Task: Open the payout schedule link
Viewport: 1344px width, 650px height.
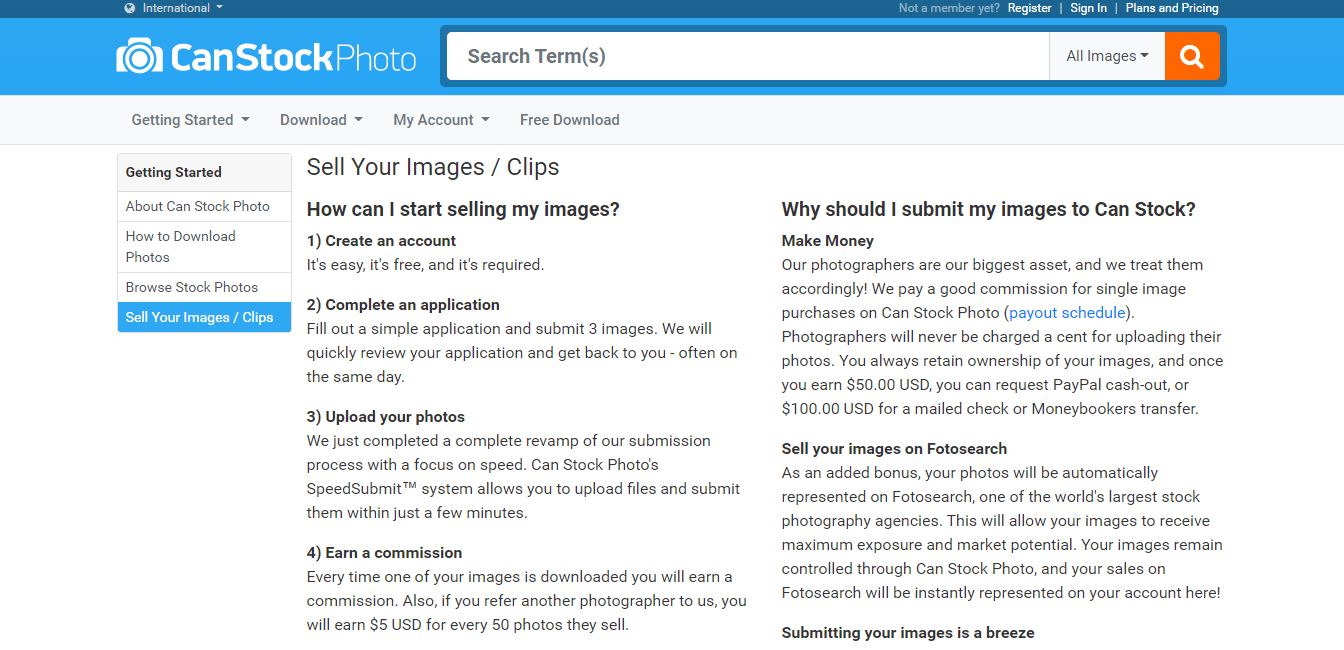Action: (x=1067, y=313)
